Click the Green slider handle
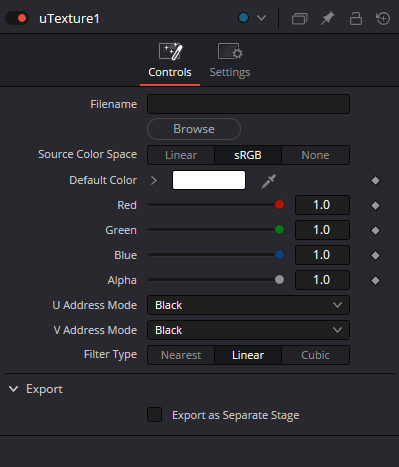 (279, 230)
